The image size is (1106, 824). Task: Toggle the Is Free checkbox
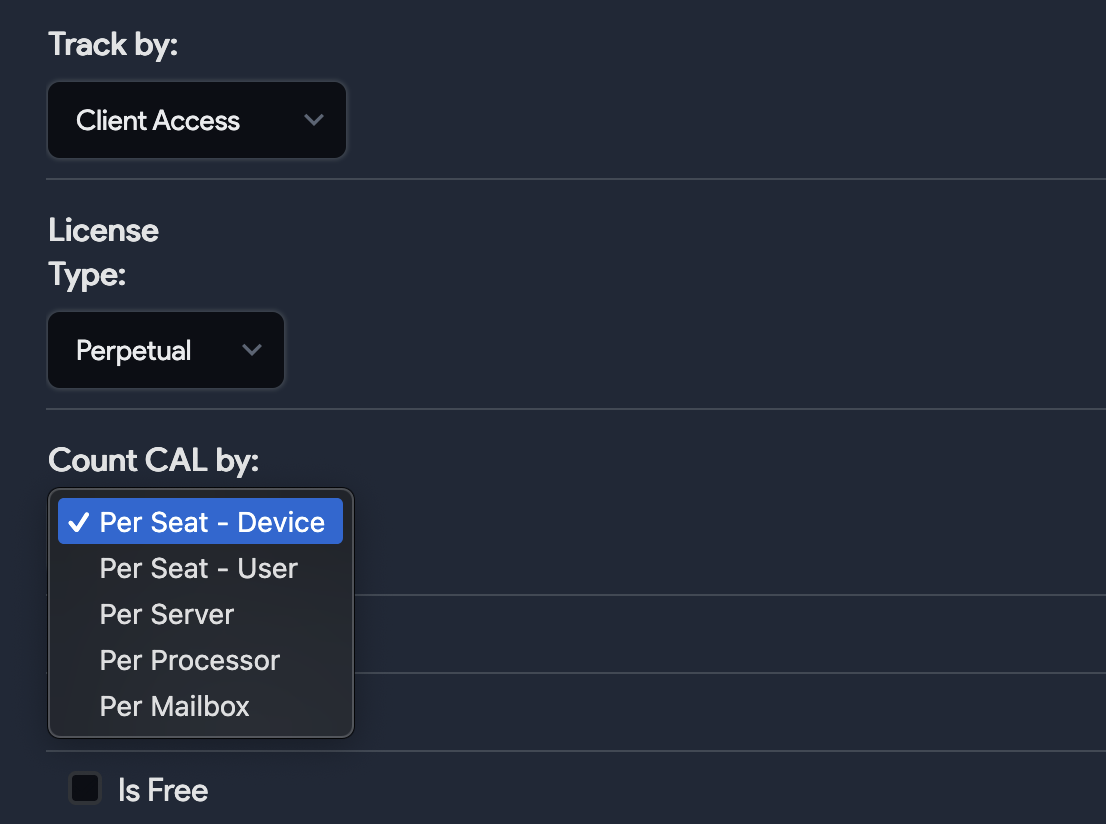pos(85,789)
